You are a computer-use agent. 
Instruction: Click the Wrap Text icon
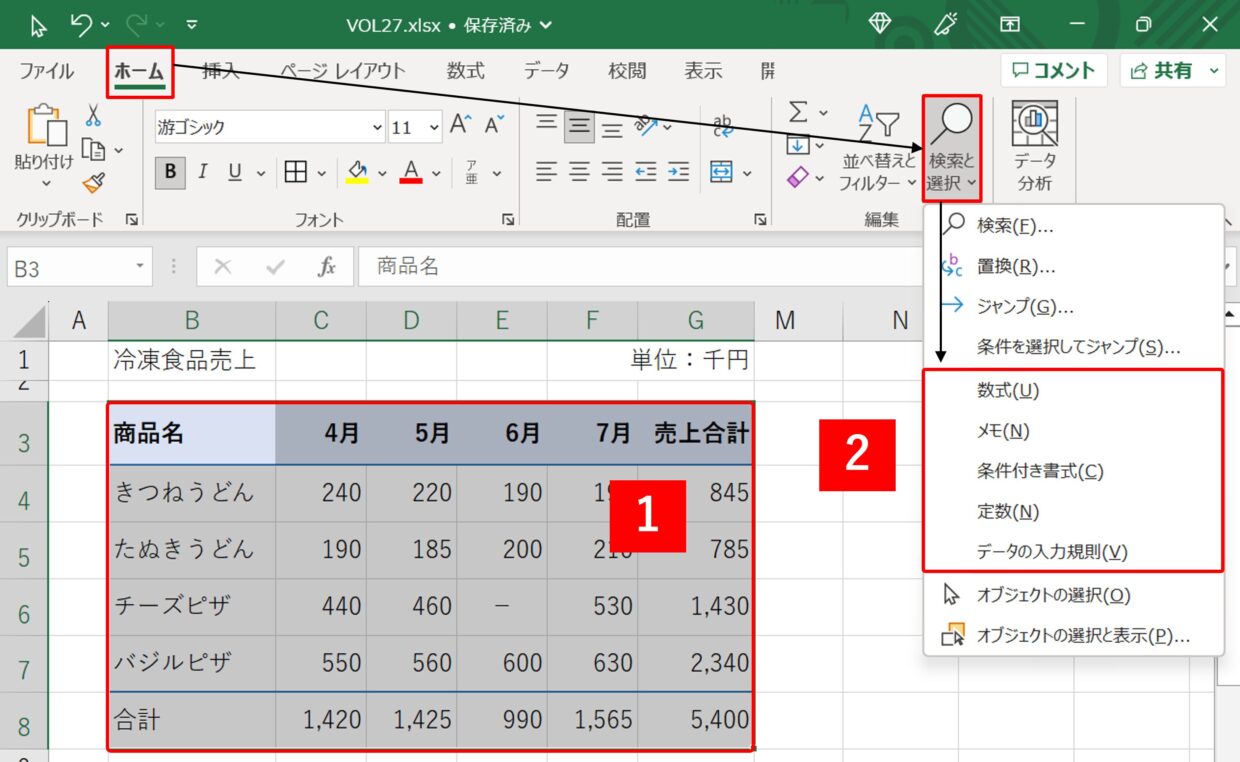722,125
